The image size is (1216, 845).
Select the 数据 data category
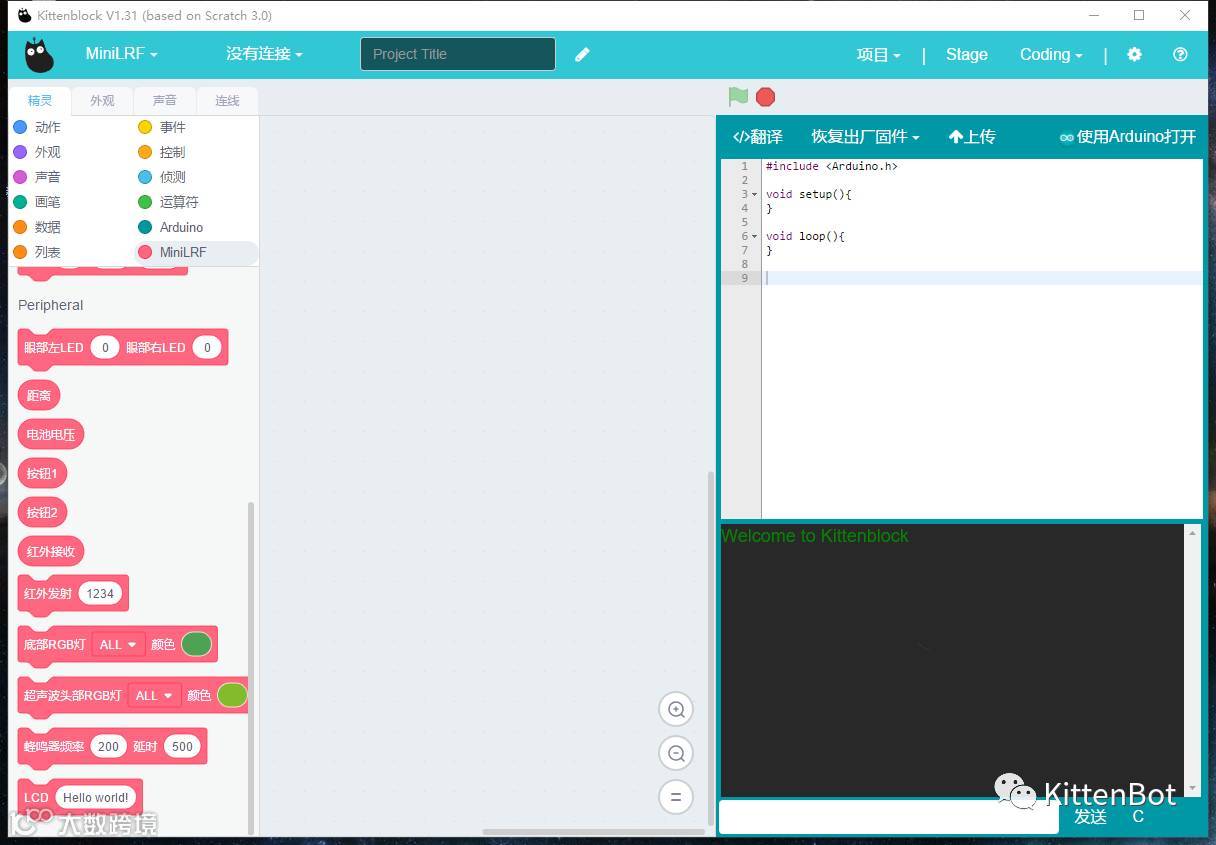(x=37, y=227)
